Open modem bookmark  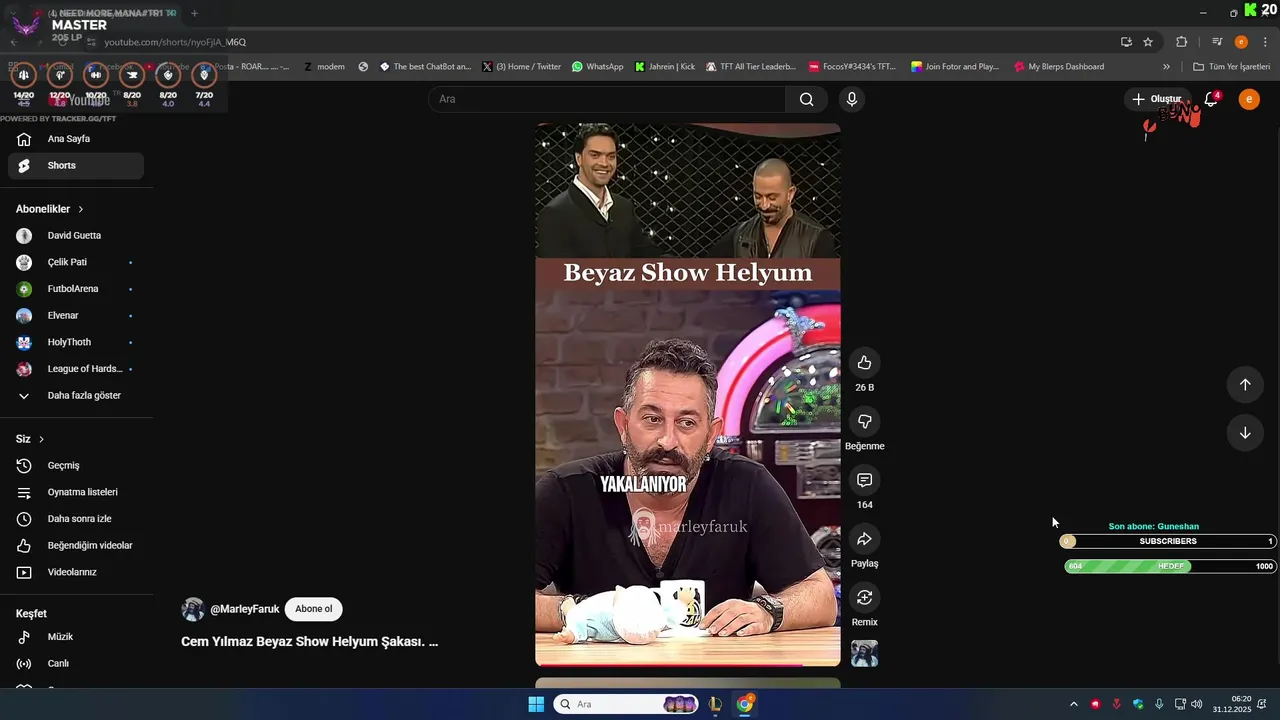click(x=324, y=67)
